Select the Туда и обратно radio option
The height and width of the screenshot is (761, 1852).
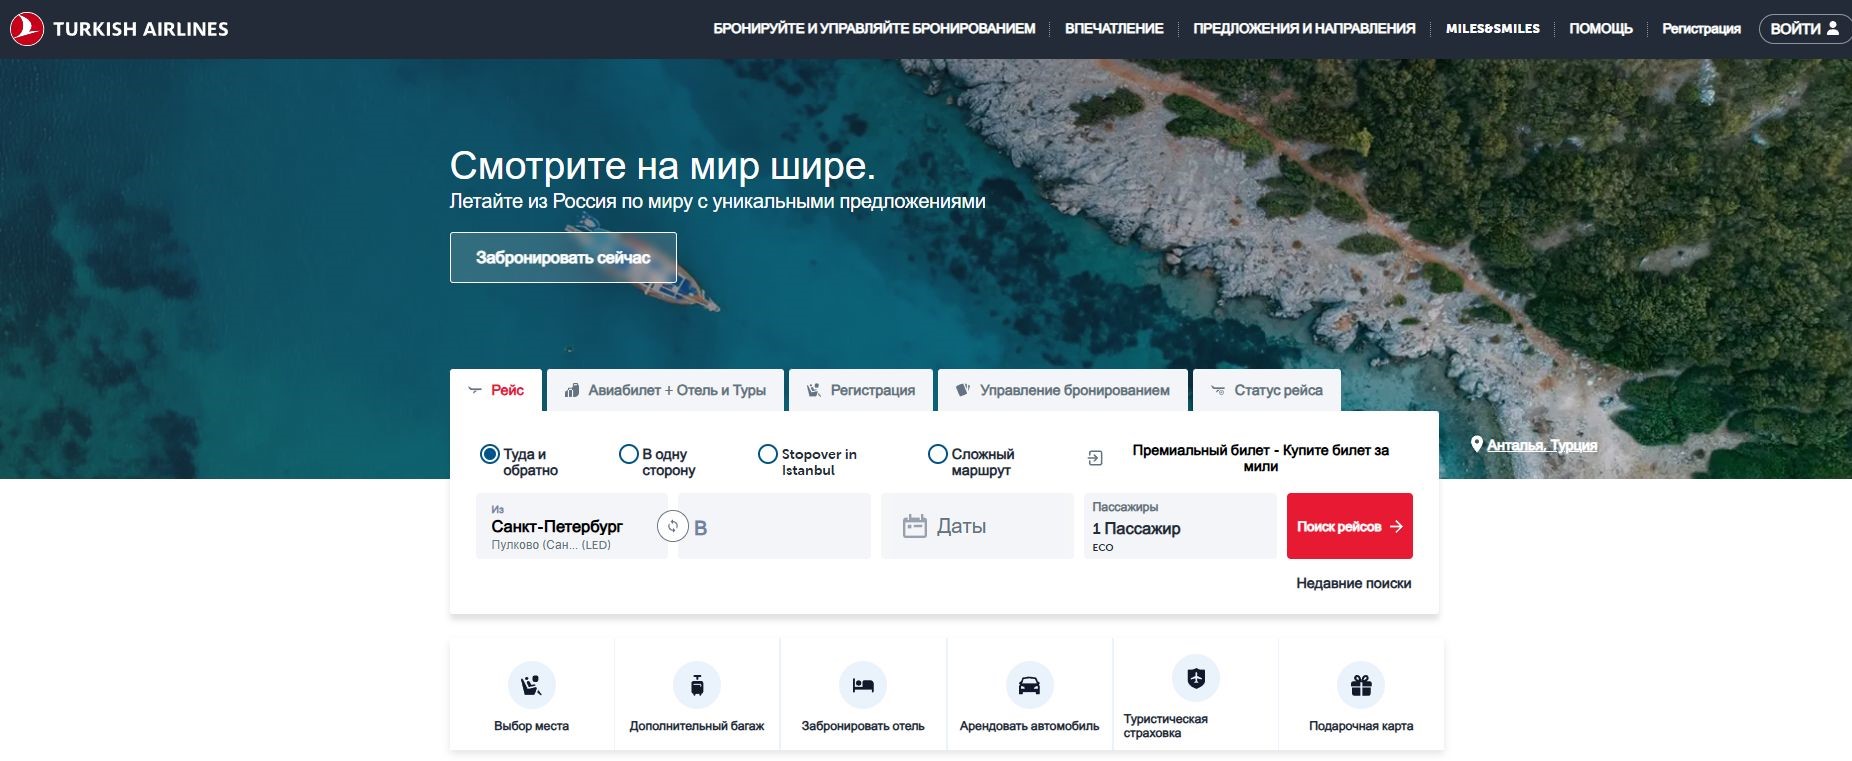point(489,454)
